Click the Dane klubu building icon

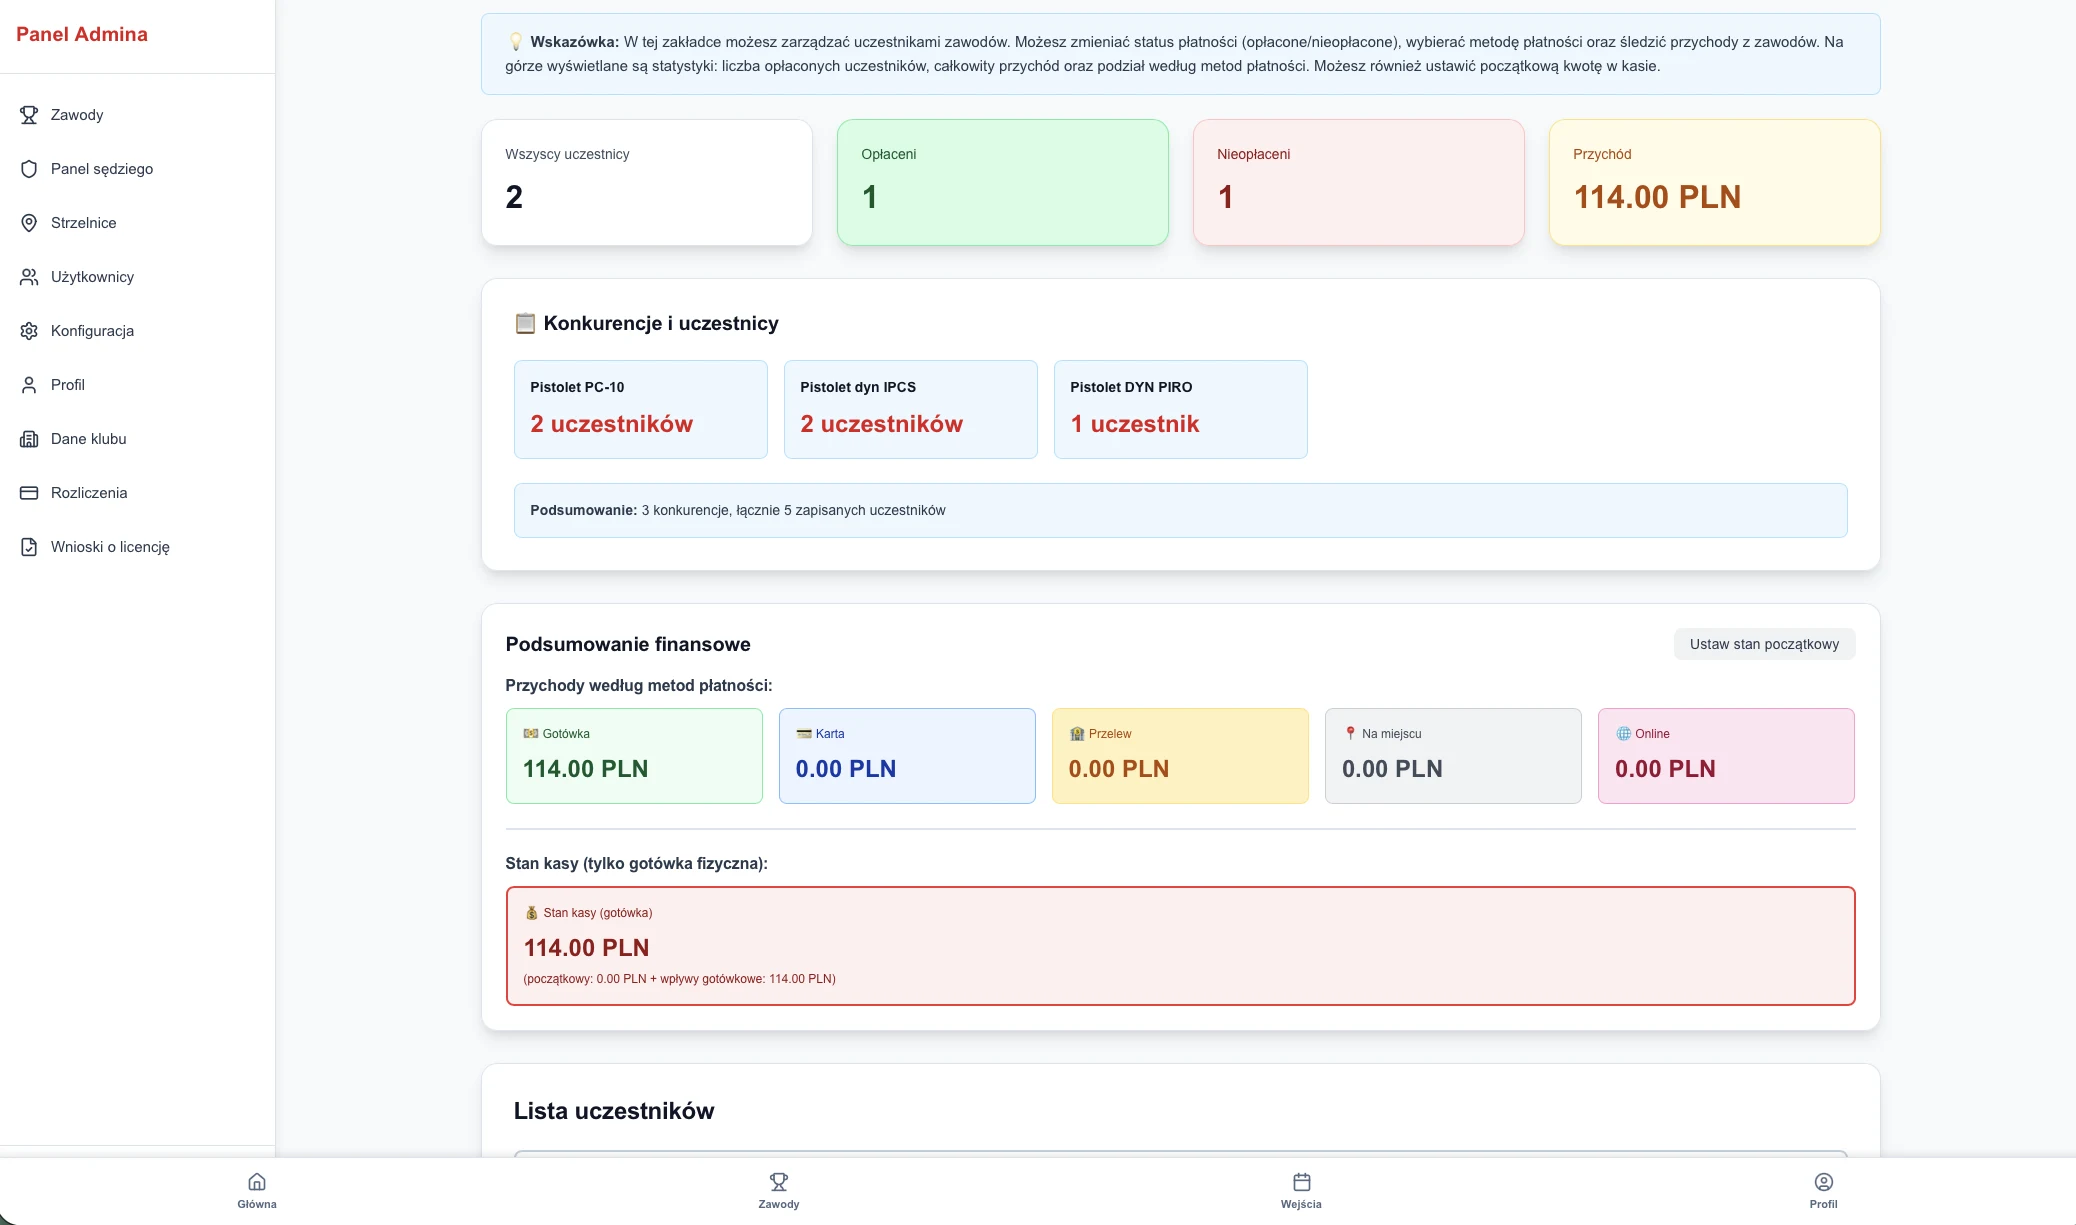click(29, 439)
